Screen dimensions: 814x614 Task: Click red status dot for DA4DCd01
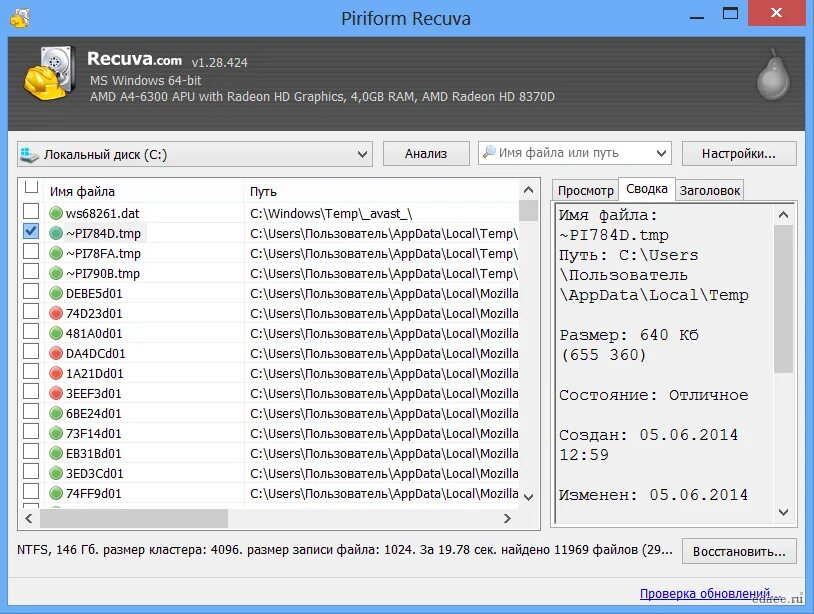click(x=56, y=353)
